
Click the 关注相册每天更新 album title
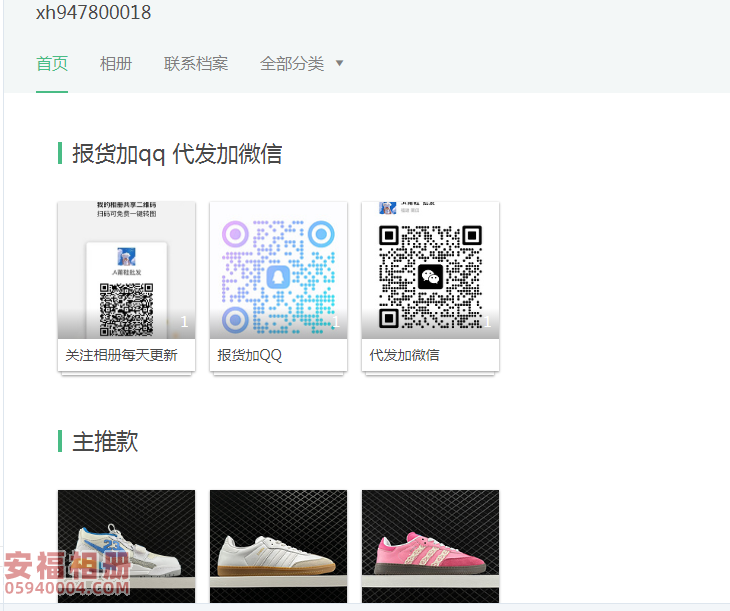pyautogui.click(x=122, y=355)
